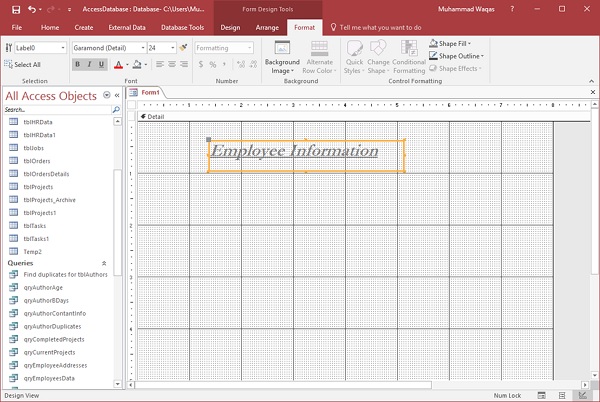Toggle Underline text formatting
The image size is (600, 402).
101,64
